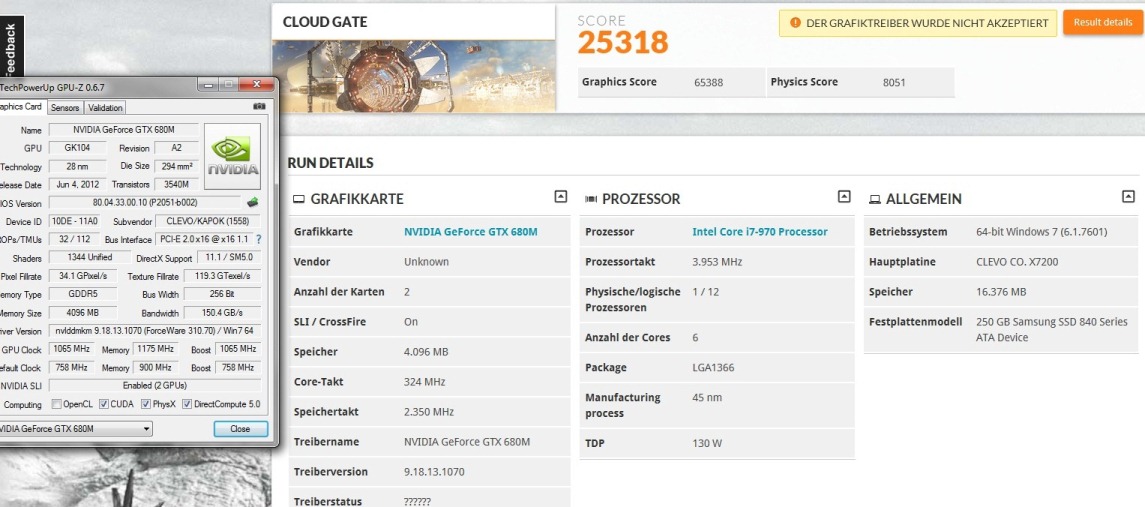
Task: Click the driver not accepted warning banner
Action: [x=918, y=23]
